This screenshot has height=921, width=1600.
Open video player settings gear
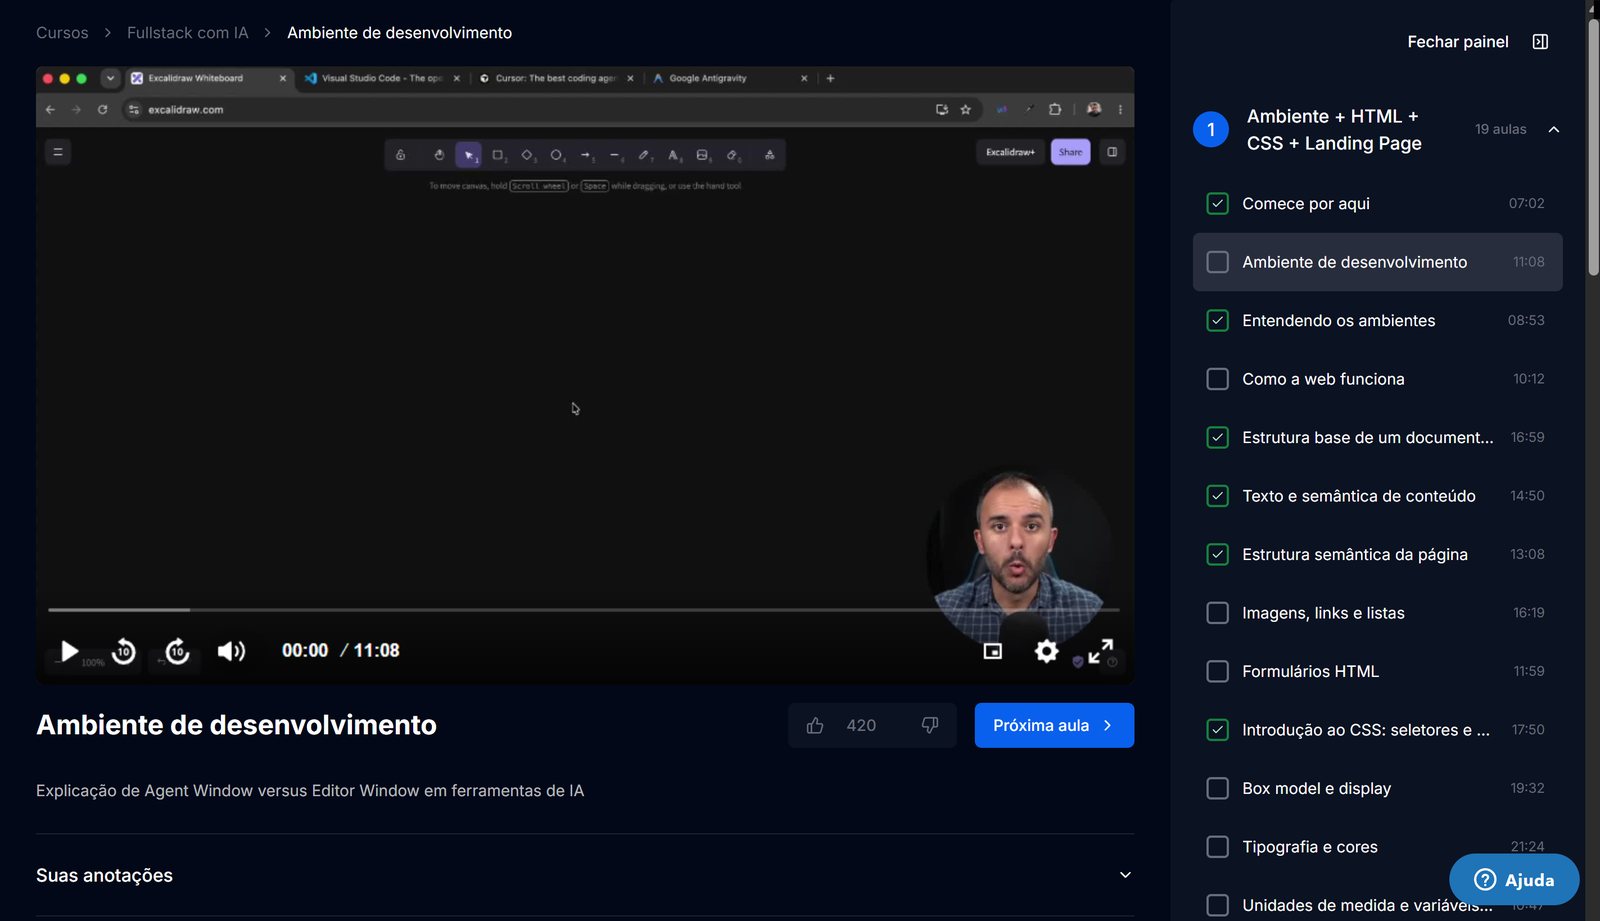(1046, 651)
